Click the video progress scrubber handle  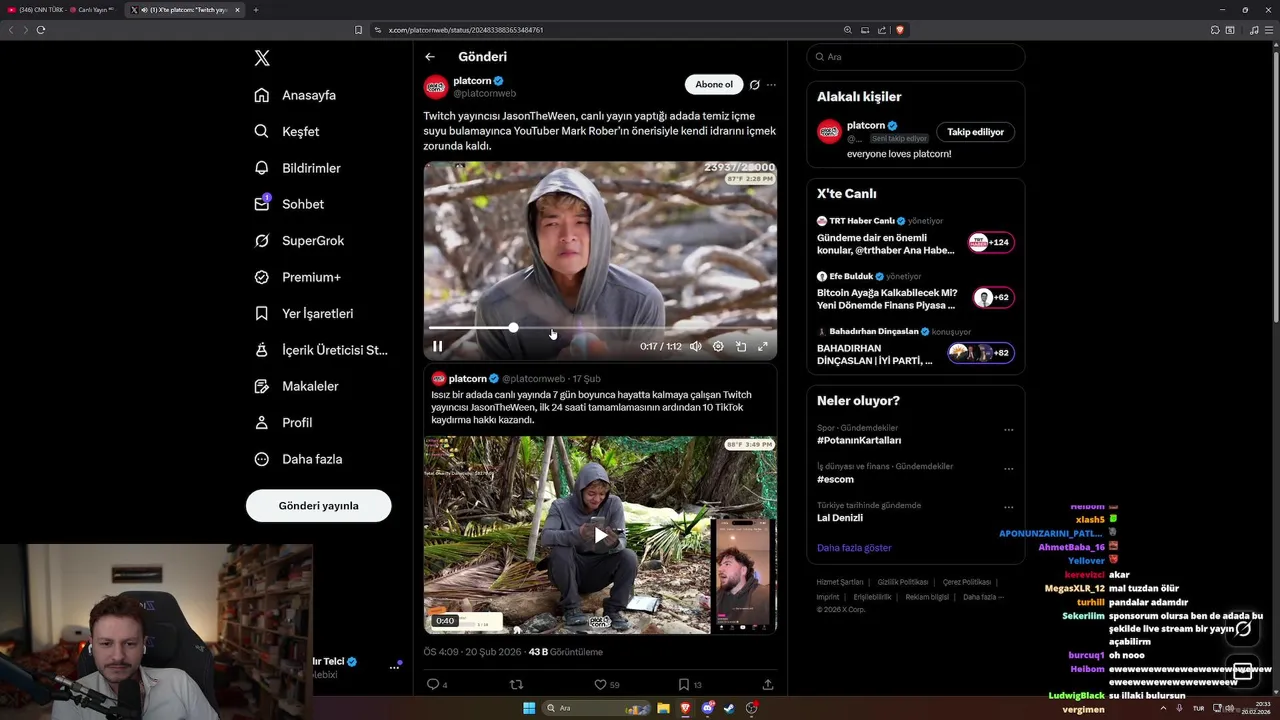[x=513, y=328]
